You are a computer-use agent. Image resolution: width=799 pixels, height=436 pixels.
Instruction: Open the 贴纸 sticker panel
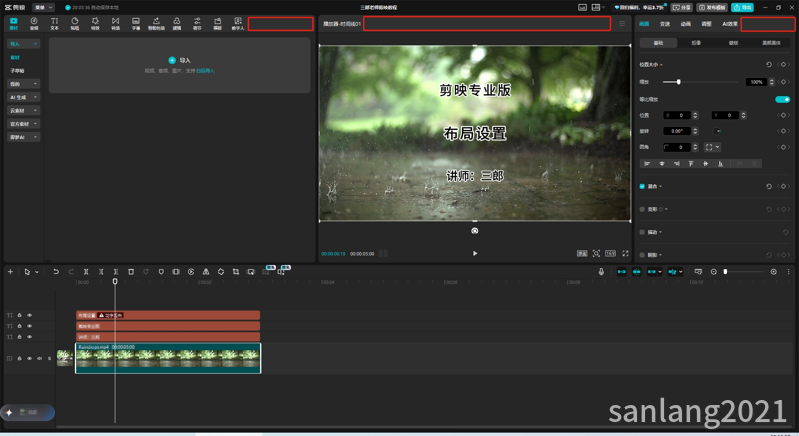pyautogui.click(x=75, y=23)
